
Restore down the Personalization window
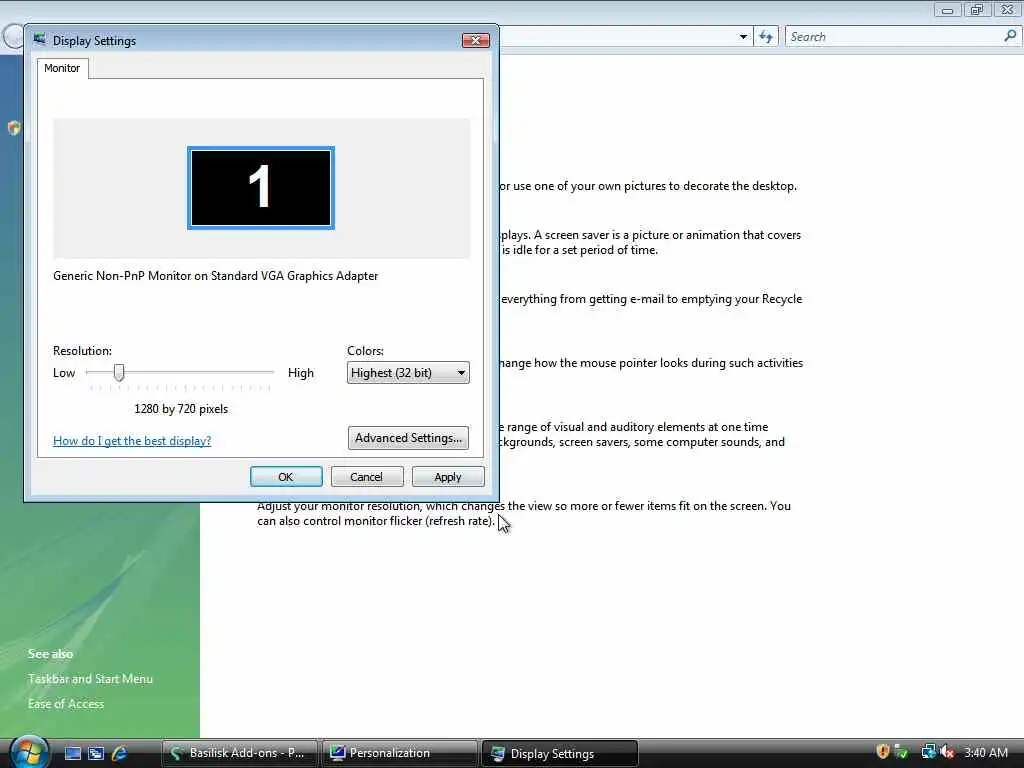[x=977, y=10]
